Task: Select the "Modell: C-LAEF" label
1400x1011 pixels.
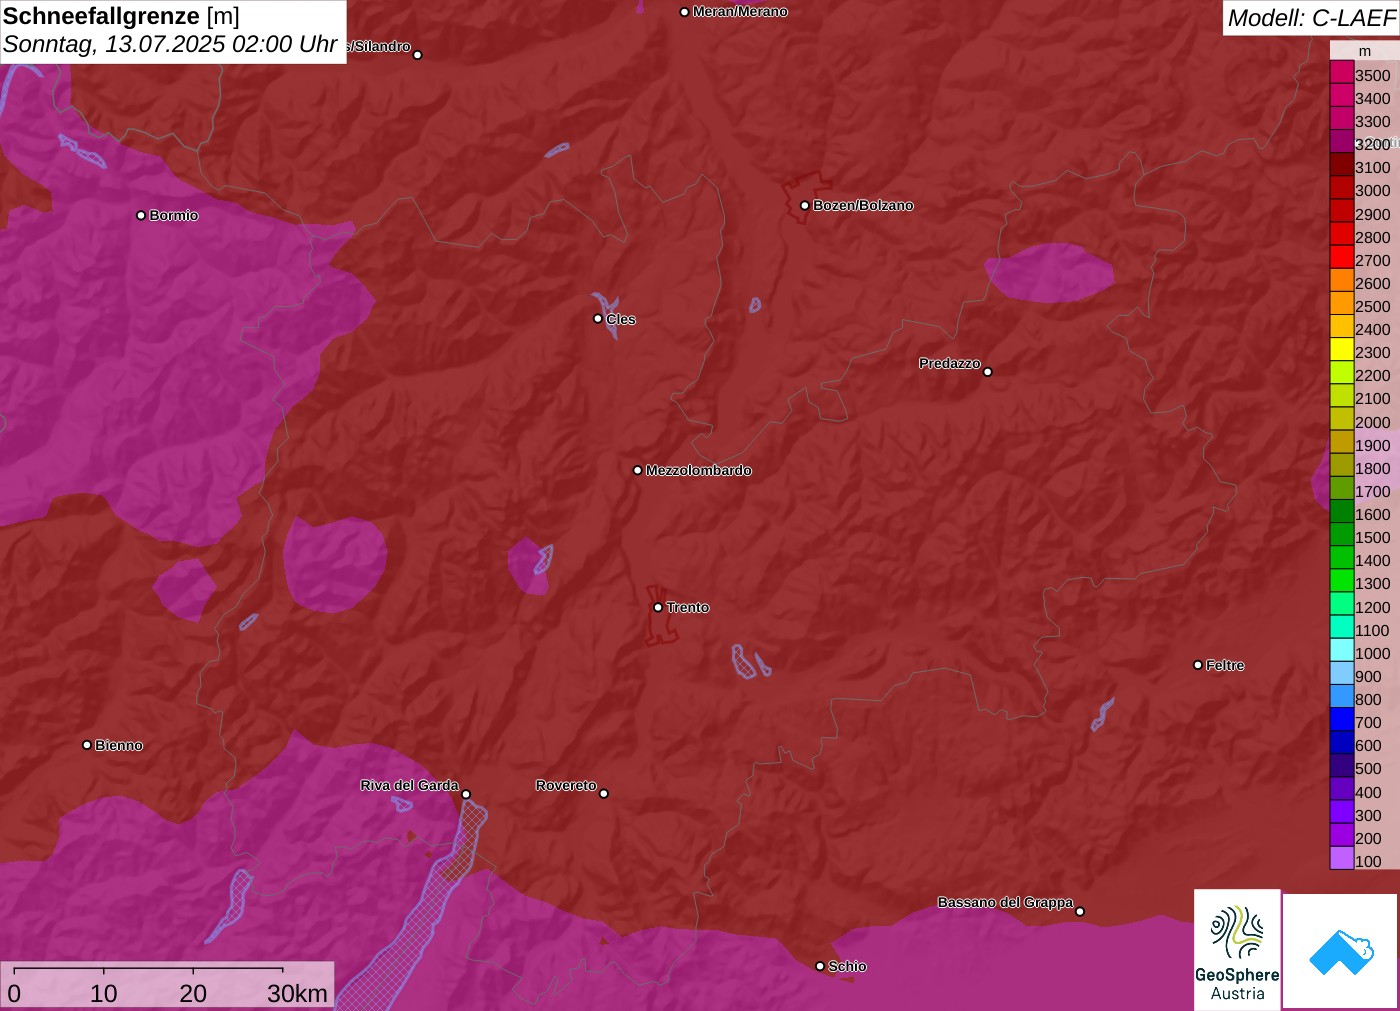Action: [x=1311, y=18]
